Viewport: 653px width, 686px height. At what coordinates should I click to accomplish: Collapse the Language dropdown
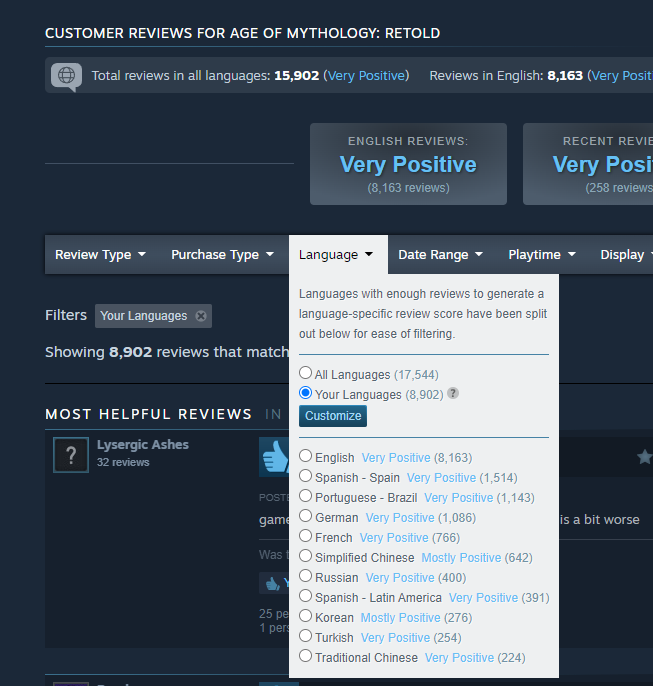click(x=338, y=255)
